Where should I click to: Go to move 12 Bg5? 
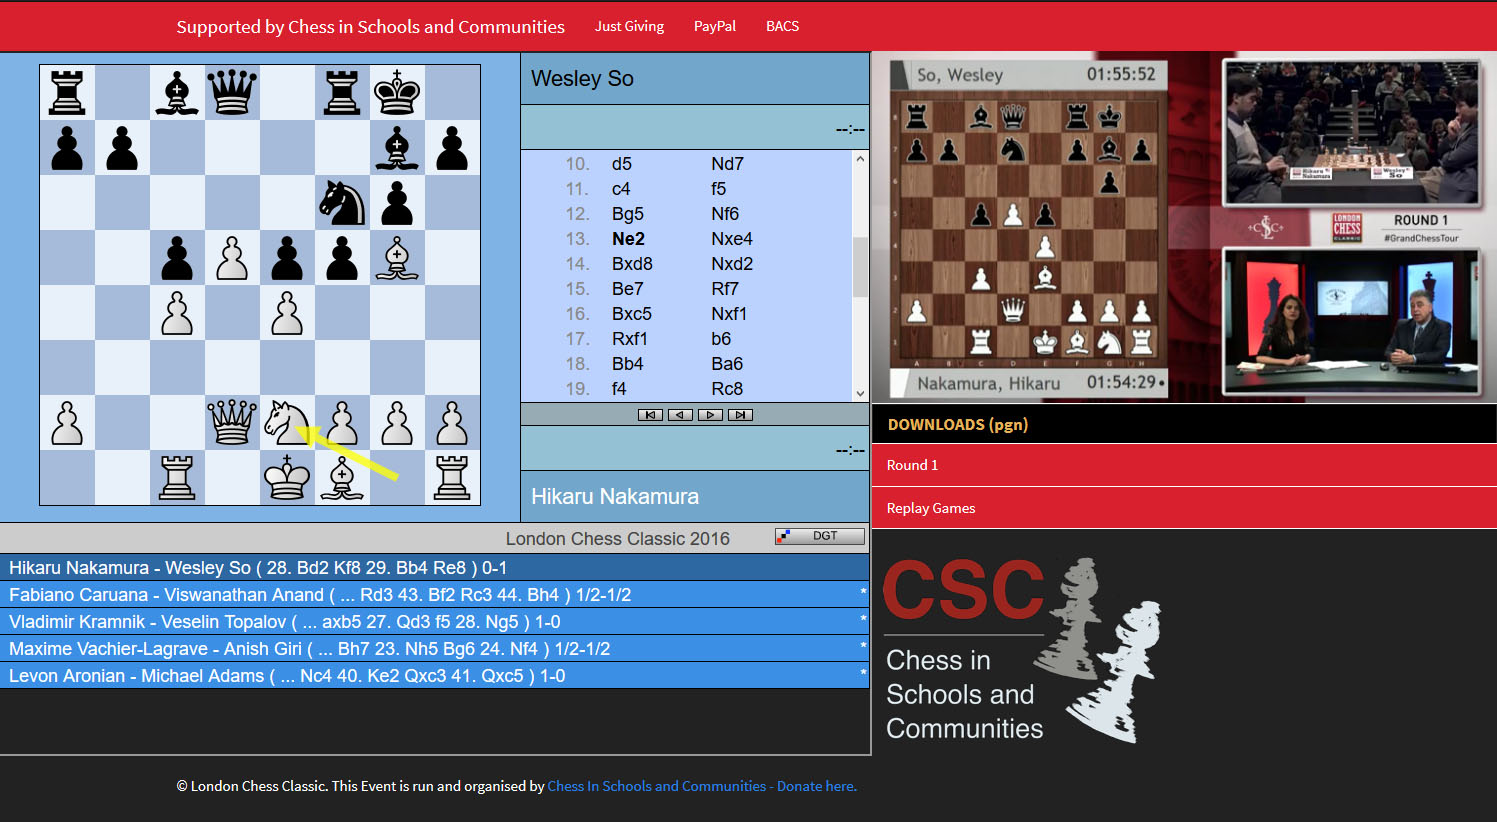[x=628, y=214]
